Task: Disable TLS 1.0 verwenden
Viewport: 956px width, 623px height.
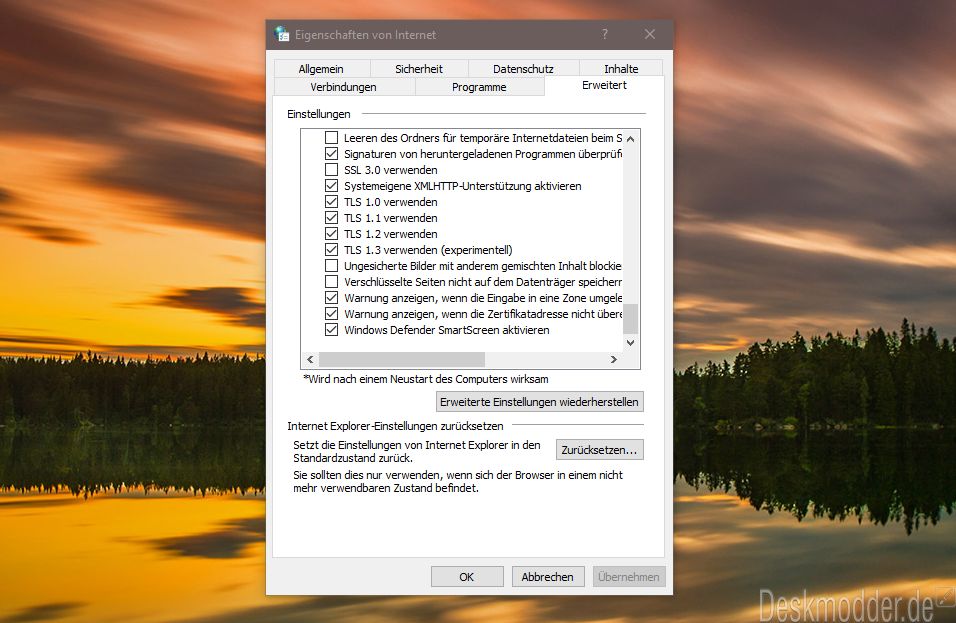Action: click(x=331, y=202)
